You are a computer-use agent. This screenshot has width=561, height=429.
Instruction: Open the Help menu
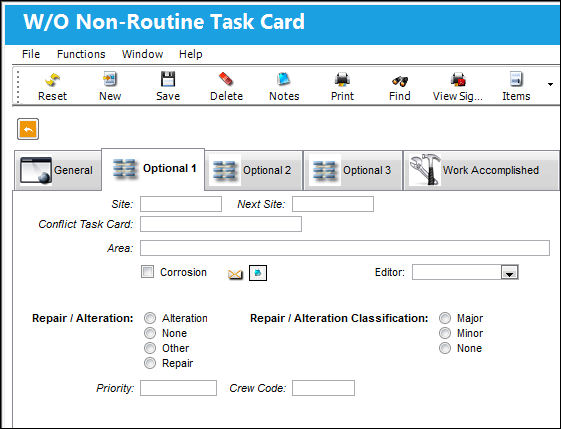click(191, 54)
